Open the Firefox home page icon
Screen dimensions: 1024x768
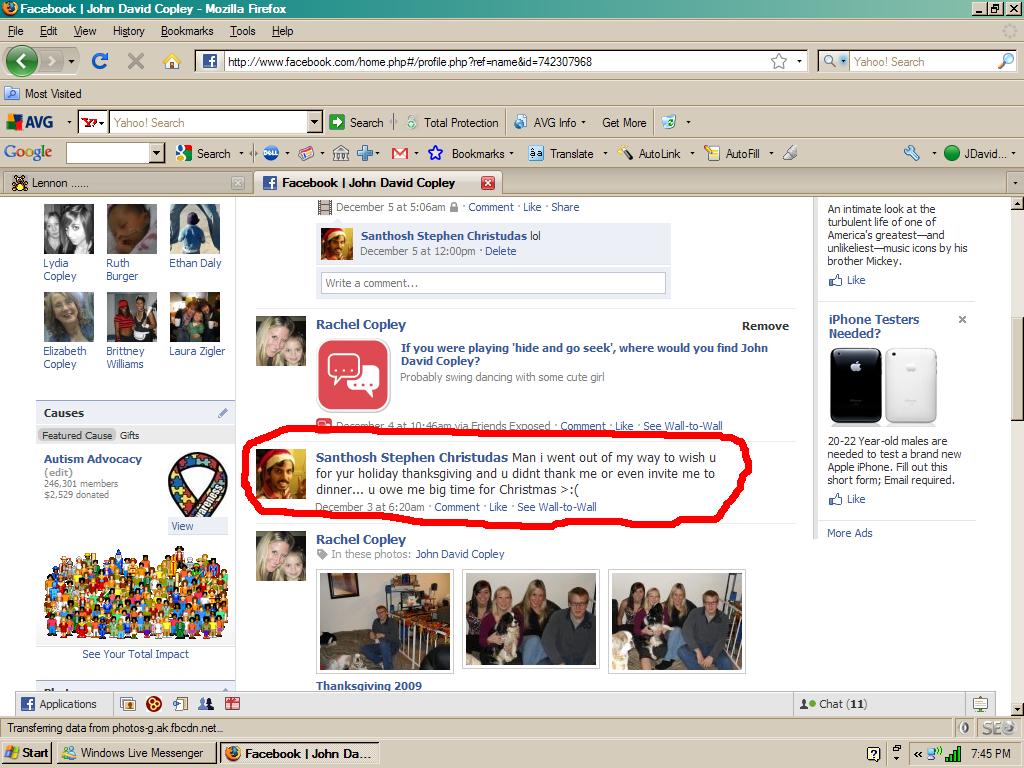(172, 61)
